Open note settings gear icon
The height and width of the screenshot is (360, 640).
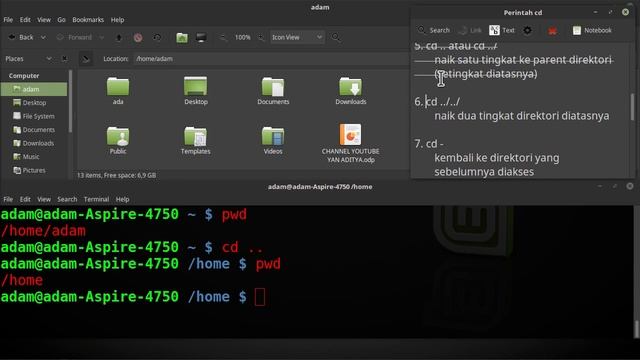pyautogui.click(x=527, y=30)
